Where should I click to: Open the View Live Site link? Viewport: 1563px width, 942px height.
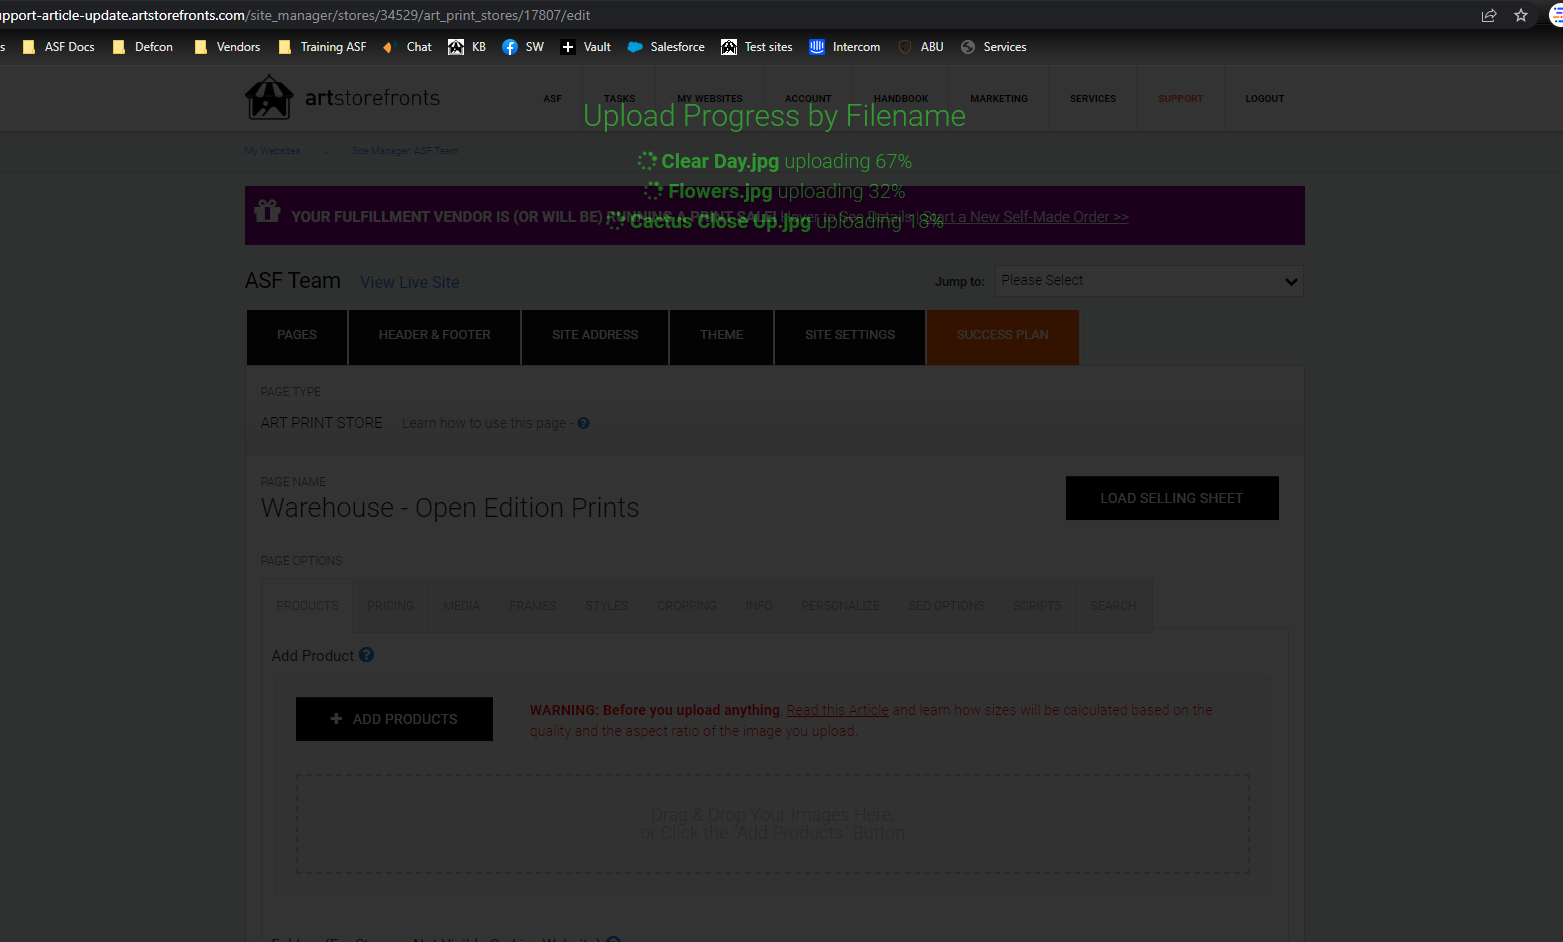(x=410, y=283)
